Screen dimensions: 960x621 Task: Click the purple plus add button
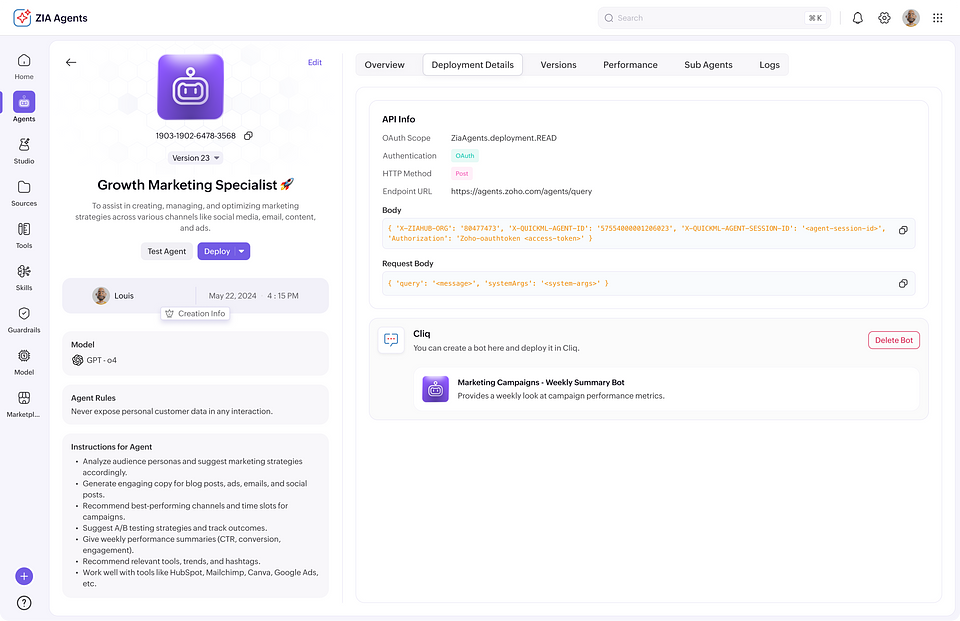[x=24, y=576]
